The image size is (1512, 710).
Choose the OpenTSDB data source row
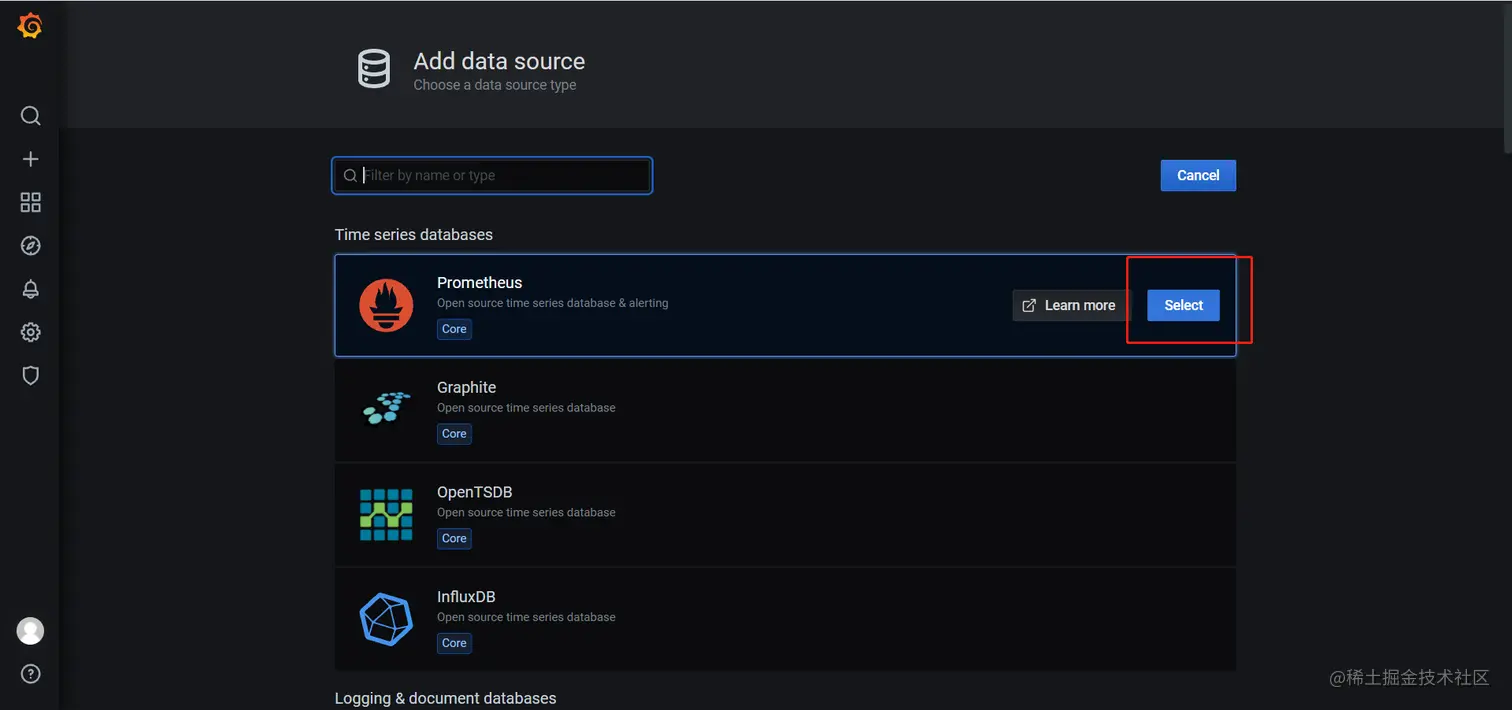coord(785,515)
